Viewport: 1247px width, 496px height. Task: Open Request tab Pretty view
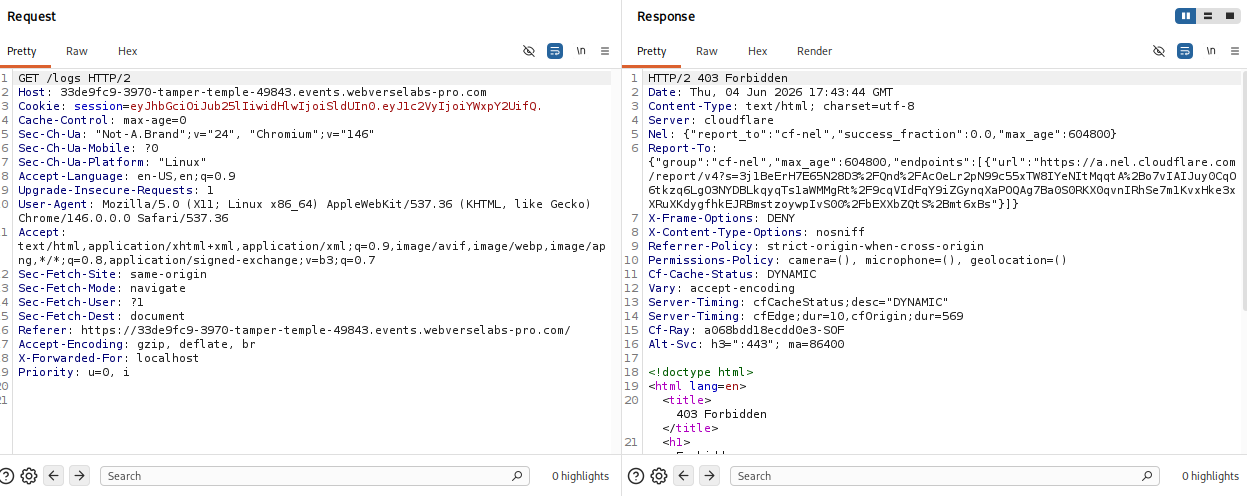click(x=22, y=51)
